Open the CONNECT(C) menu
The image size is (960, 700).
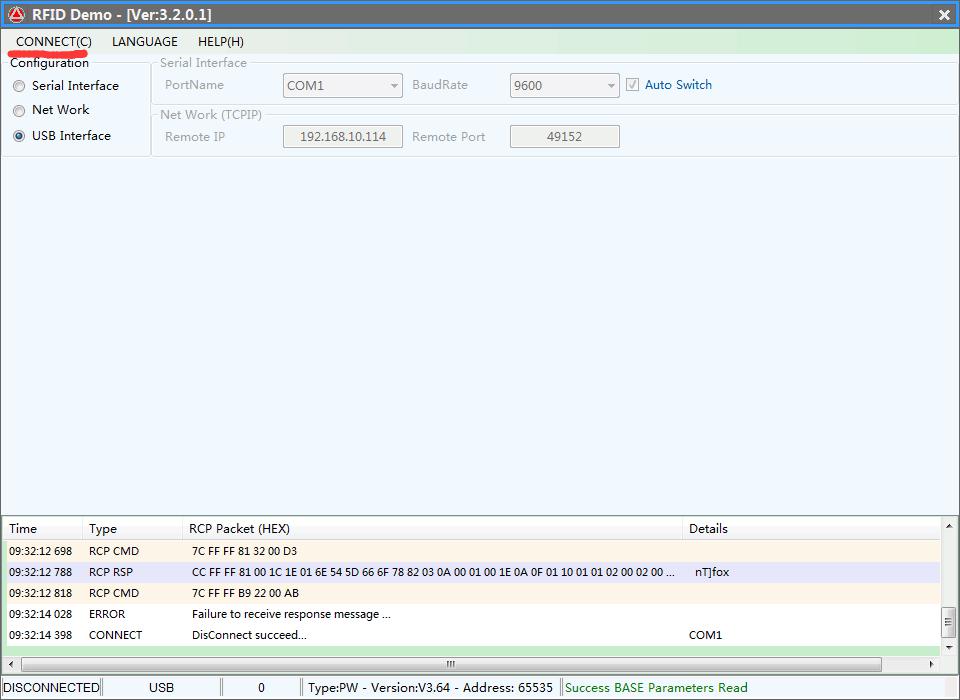click(x=54, y=41)
